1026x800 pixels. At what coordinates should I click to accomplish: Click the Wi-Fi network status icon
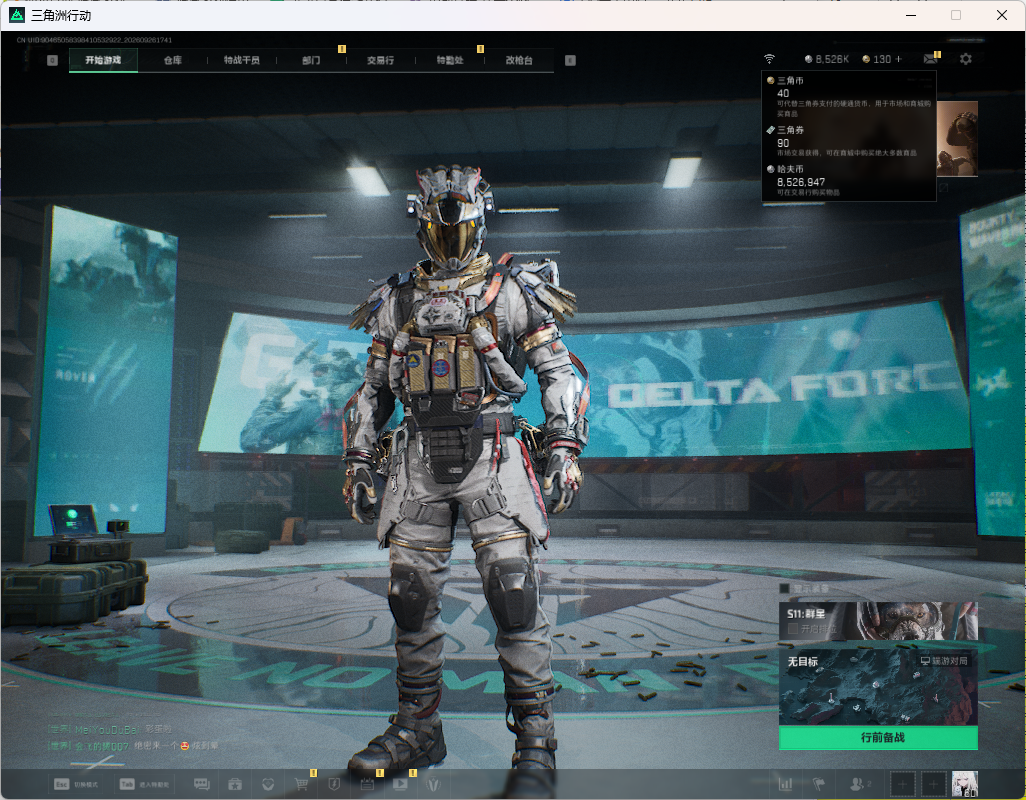tap(770, 59)
